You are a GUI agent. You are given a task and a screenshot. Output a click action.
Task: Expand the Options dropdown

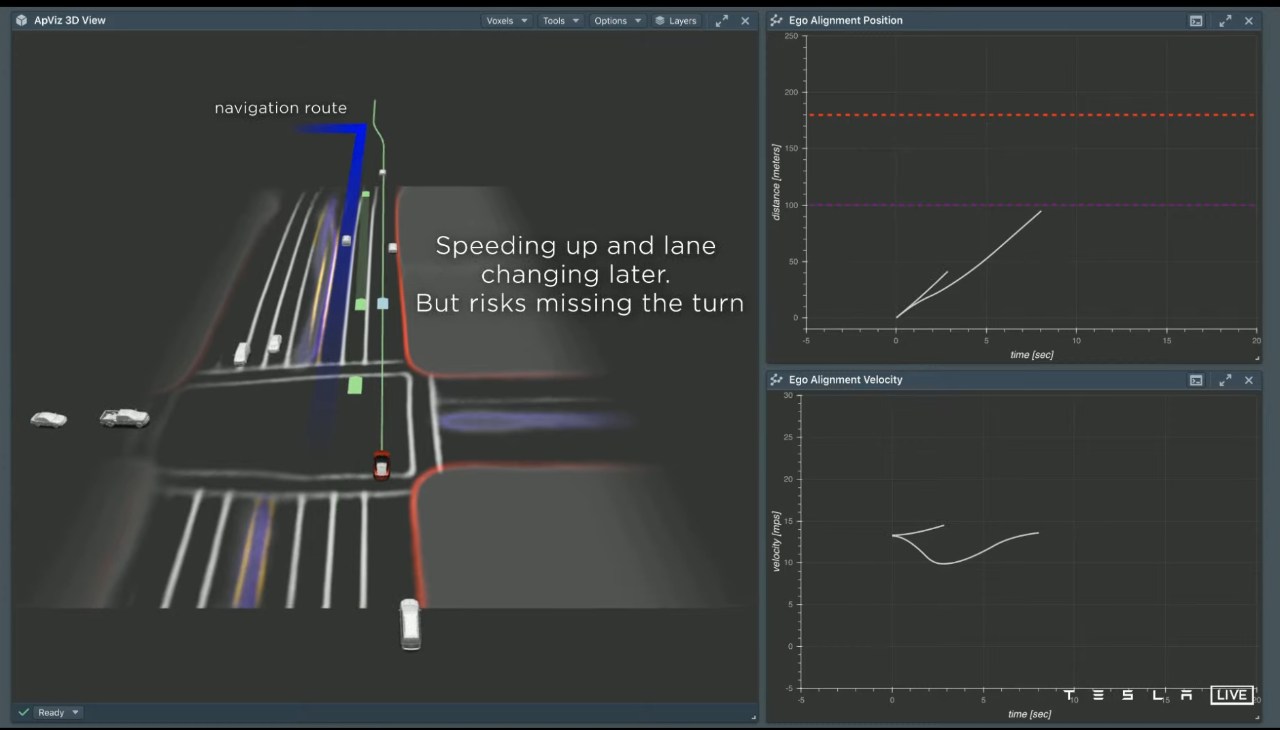pyautogui.click(x=617, y=20)
